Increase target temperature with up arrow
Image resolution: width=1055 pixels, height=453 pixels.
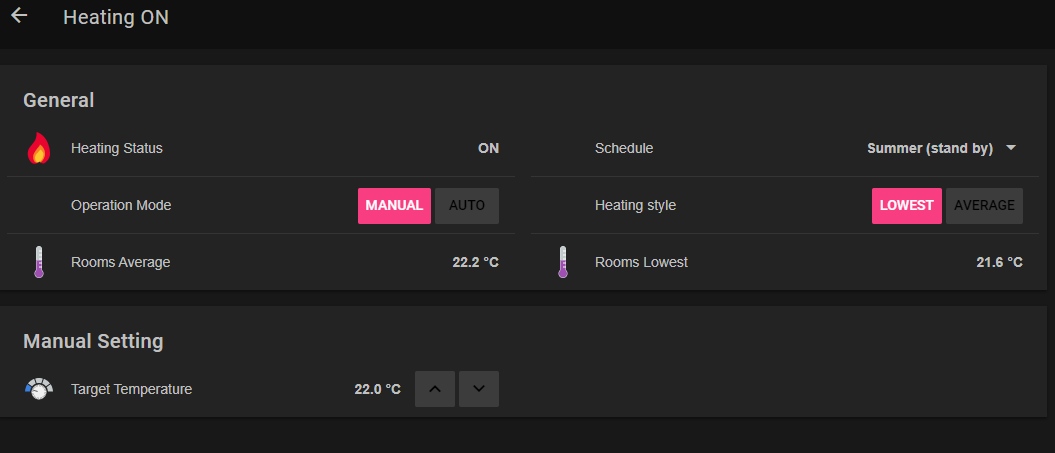435,389
